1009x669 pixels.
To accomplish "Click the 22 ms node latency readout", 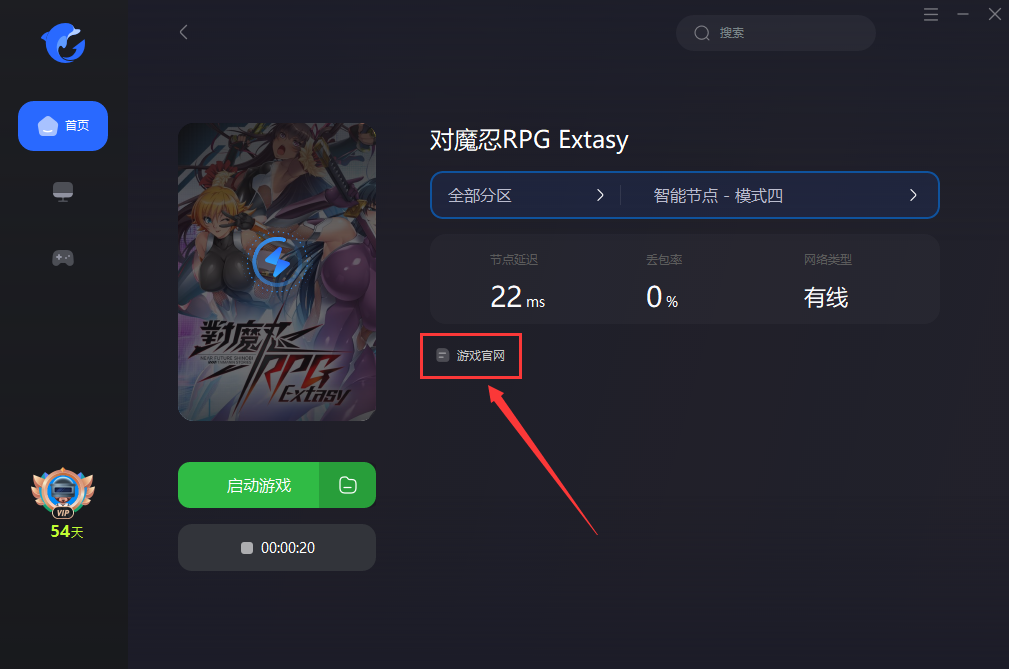I will coord(517,297).
